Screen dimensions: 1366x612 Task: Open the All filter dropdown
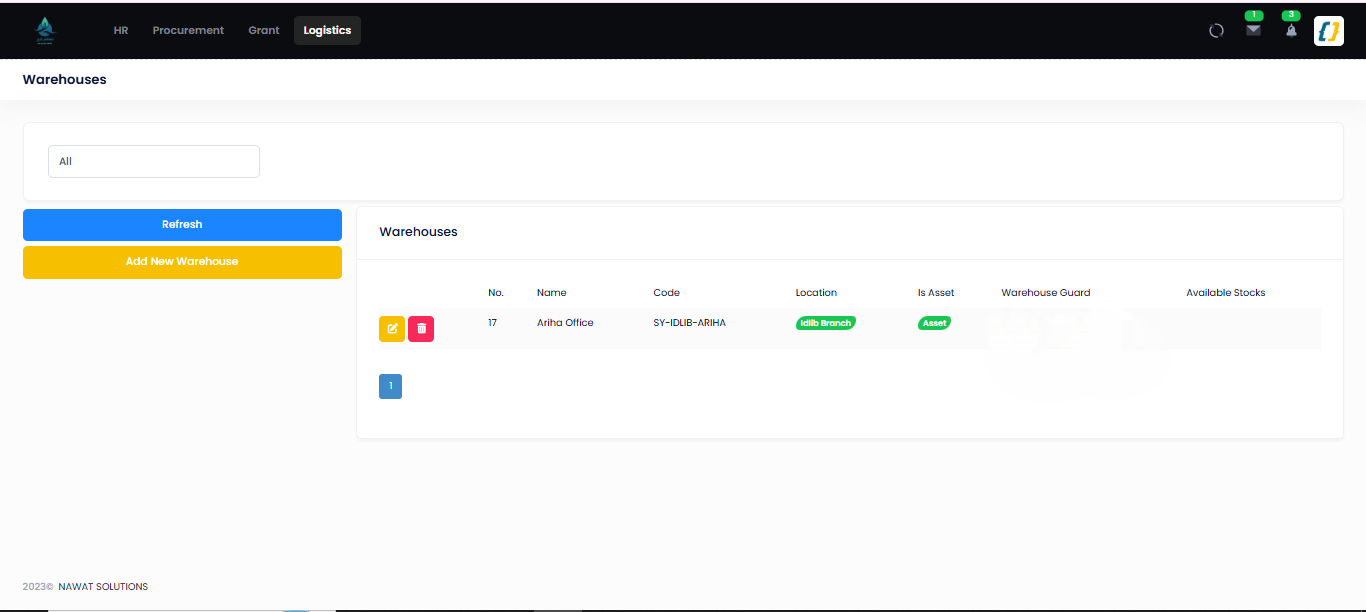[x=154, y=161]
